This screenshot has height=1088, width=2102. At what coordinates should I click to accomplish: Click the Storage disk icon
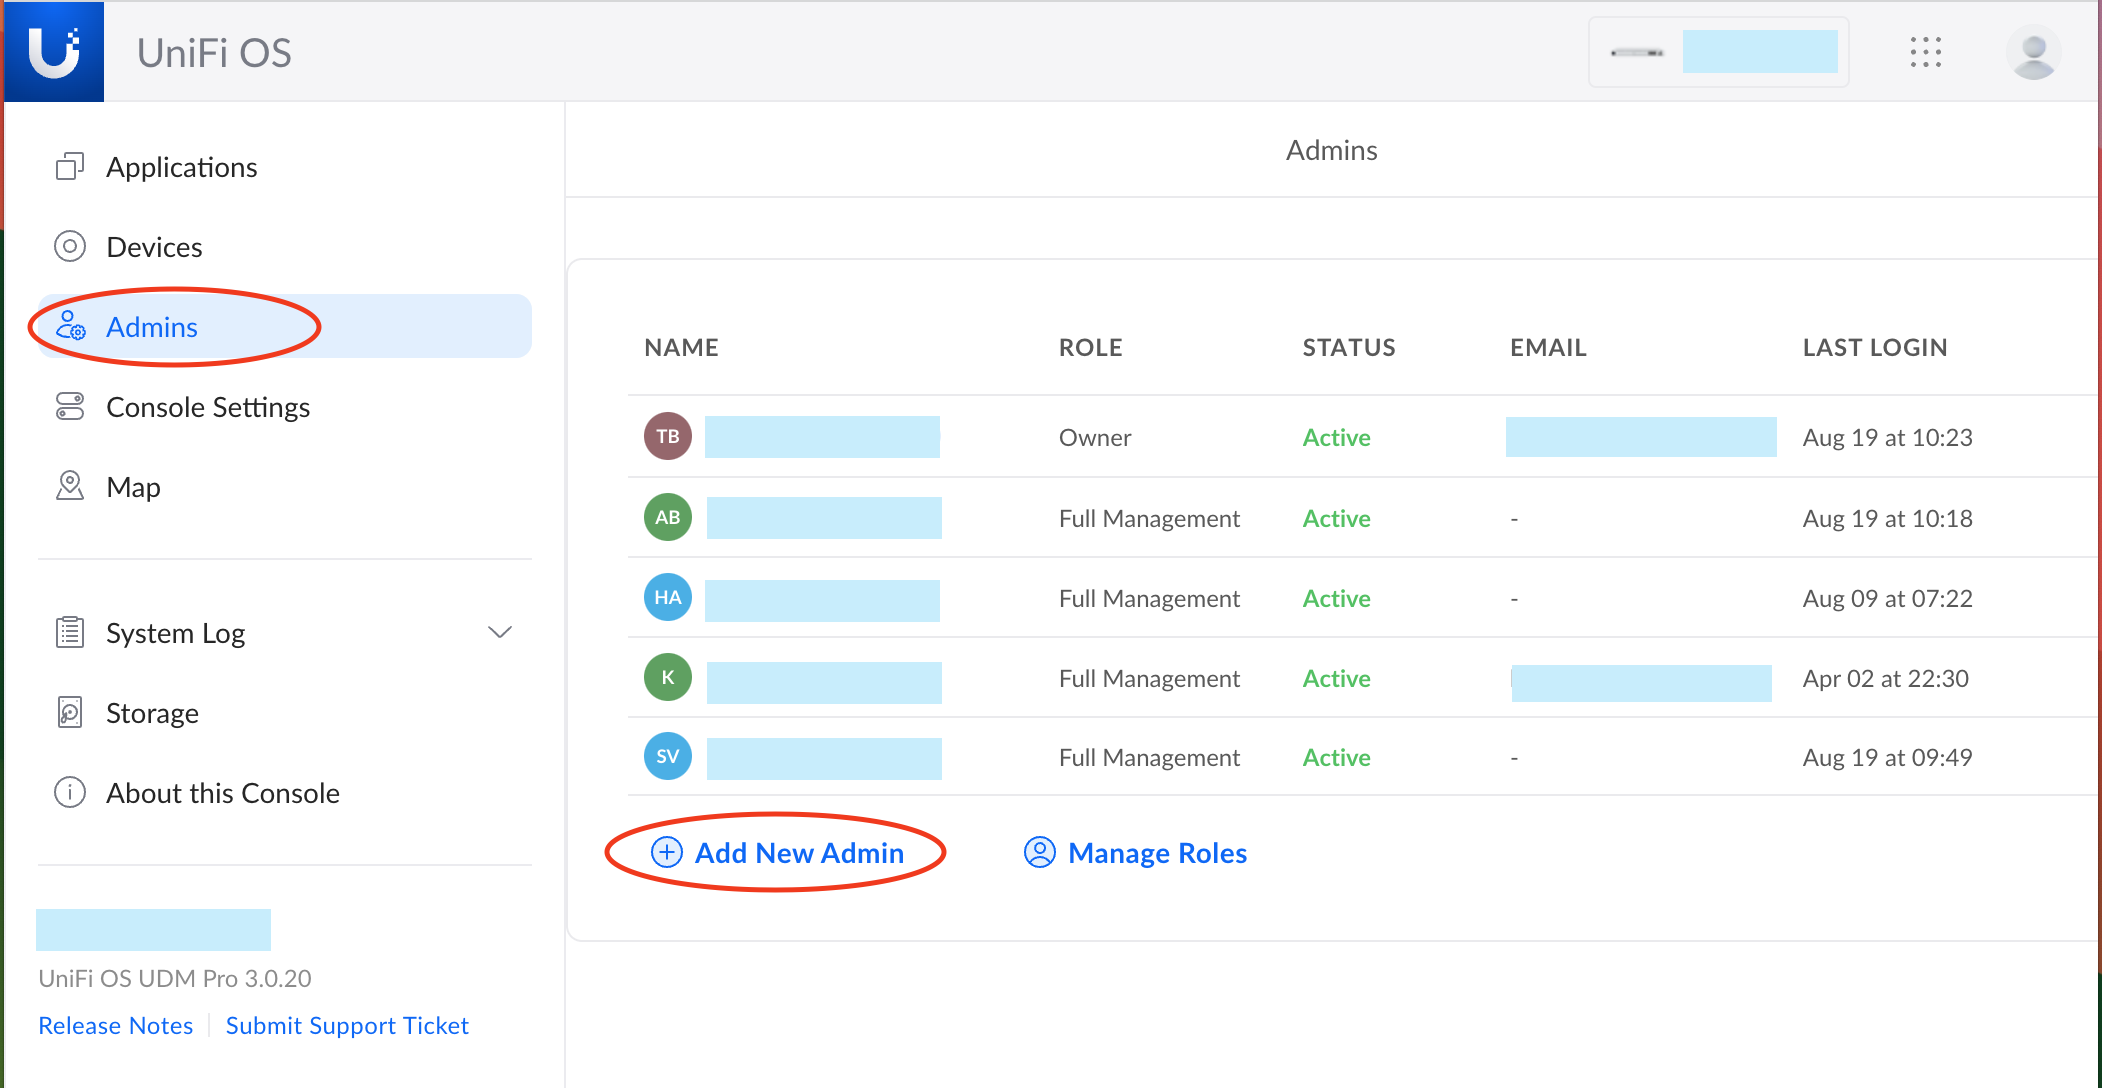[70, 712]
